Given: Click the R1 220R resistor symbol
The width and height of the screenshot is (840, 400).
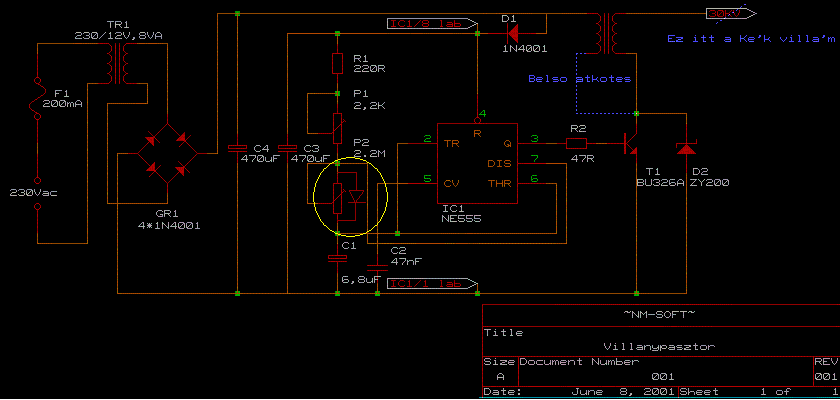Looking at the screenshot, I should click(337, 63).
